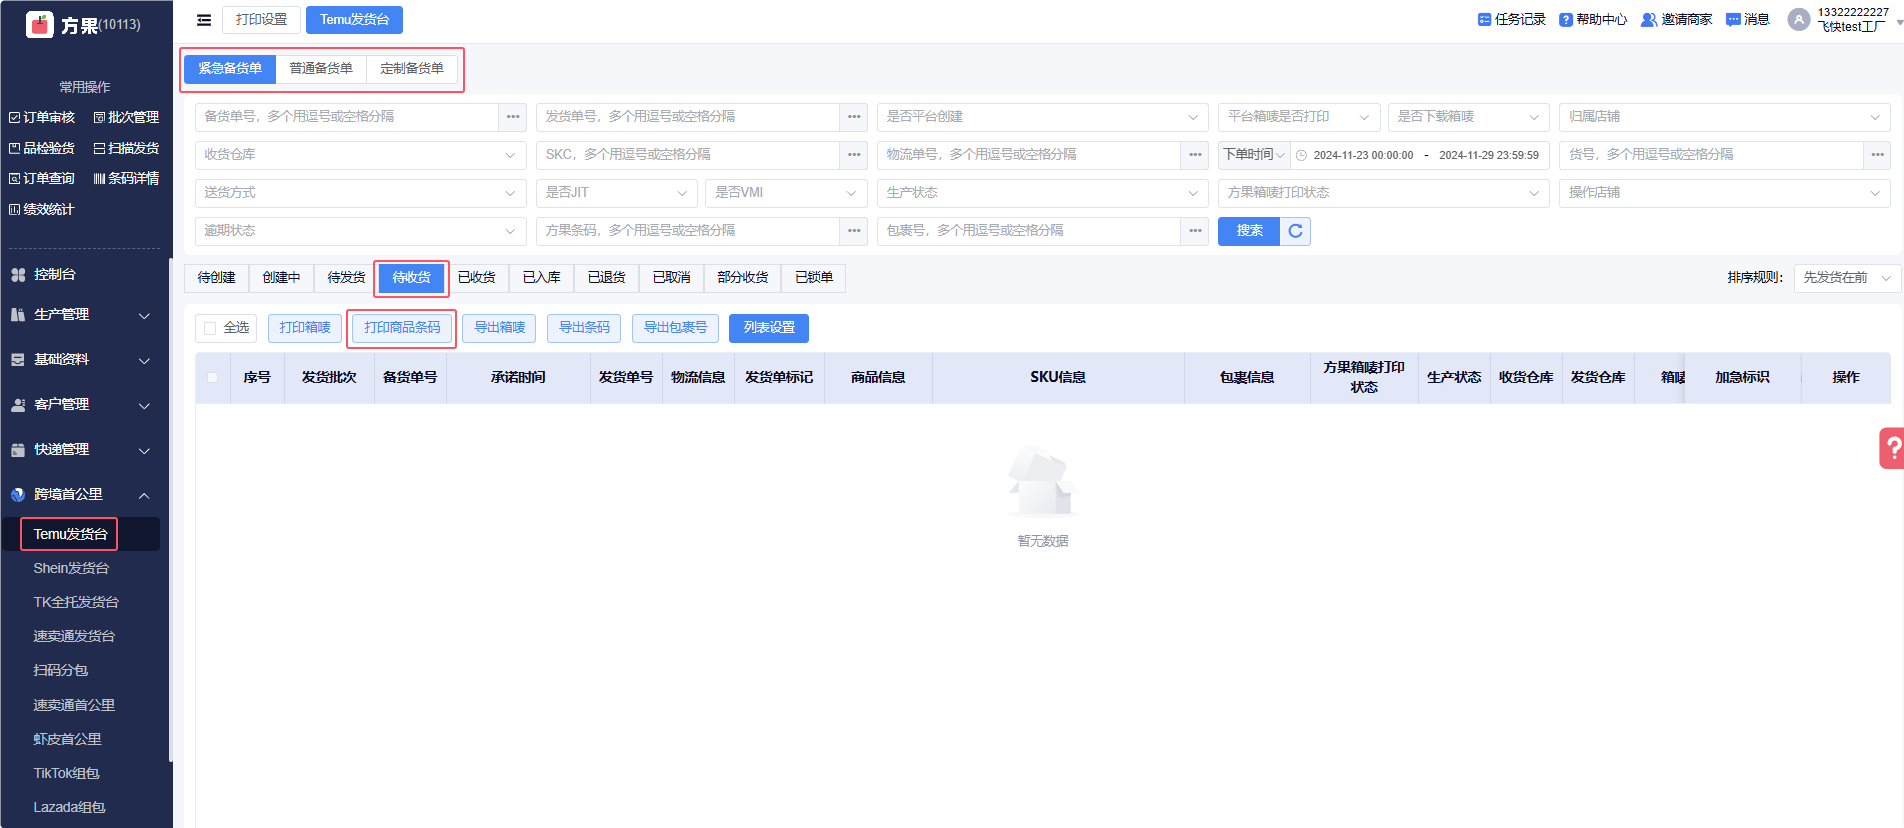
Task: Switch to the 普通备货单 tab
Action: click(x=321, y=69)
